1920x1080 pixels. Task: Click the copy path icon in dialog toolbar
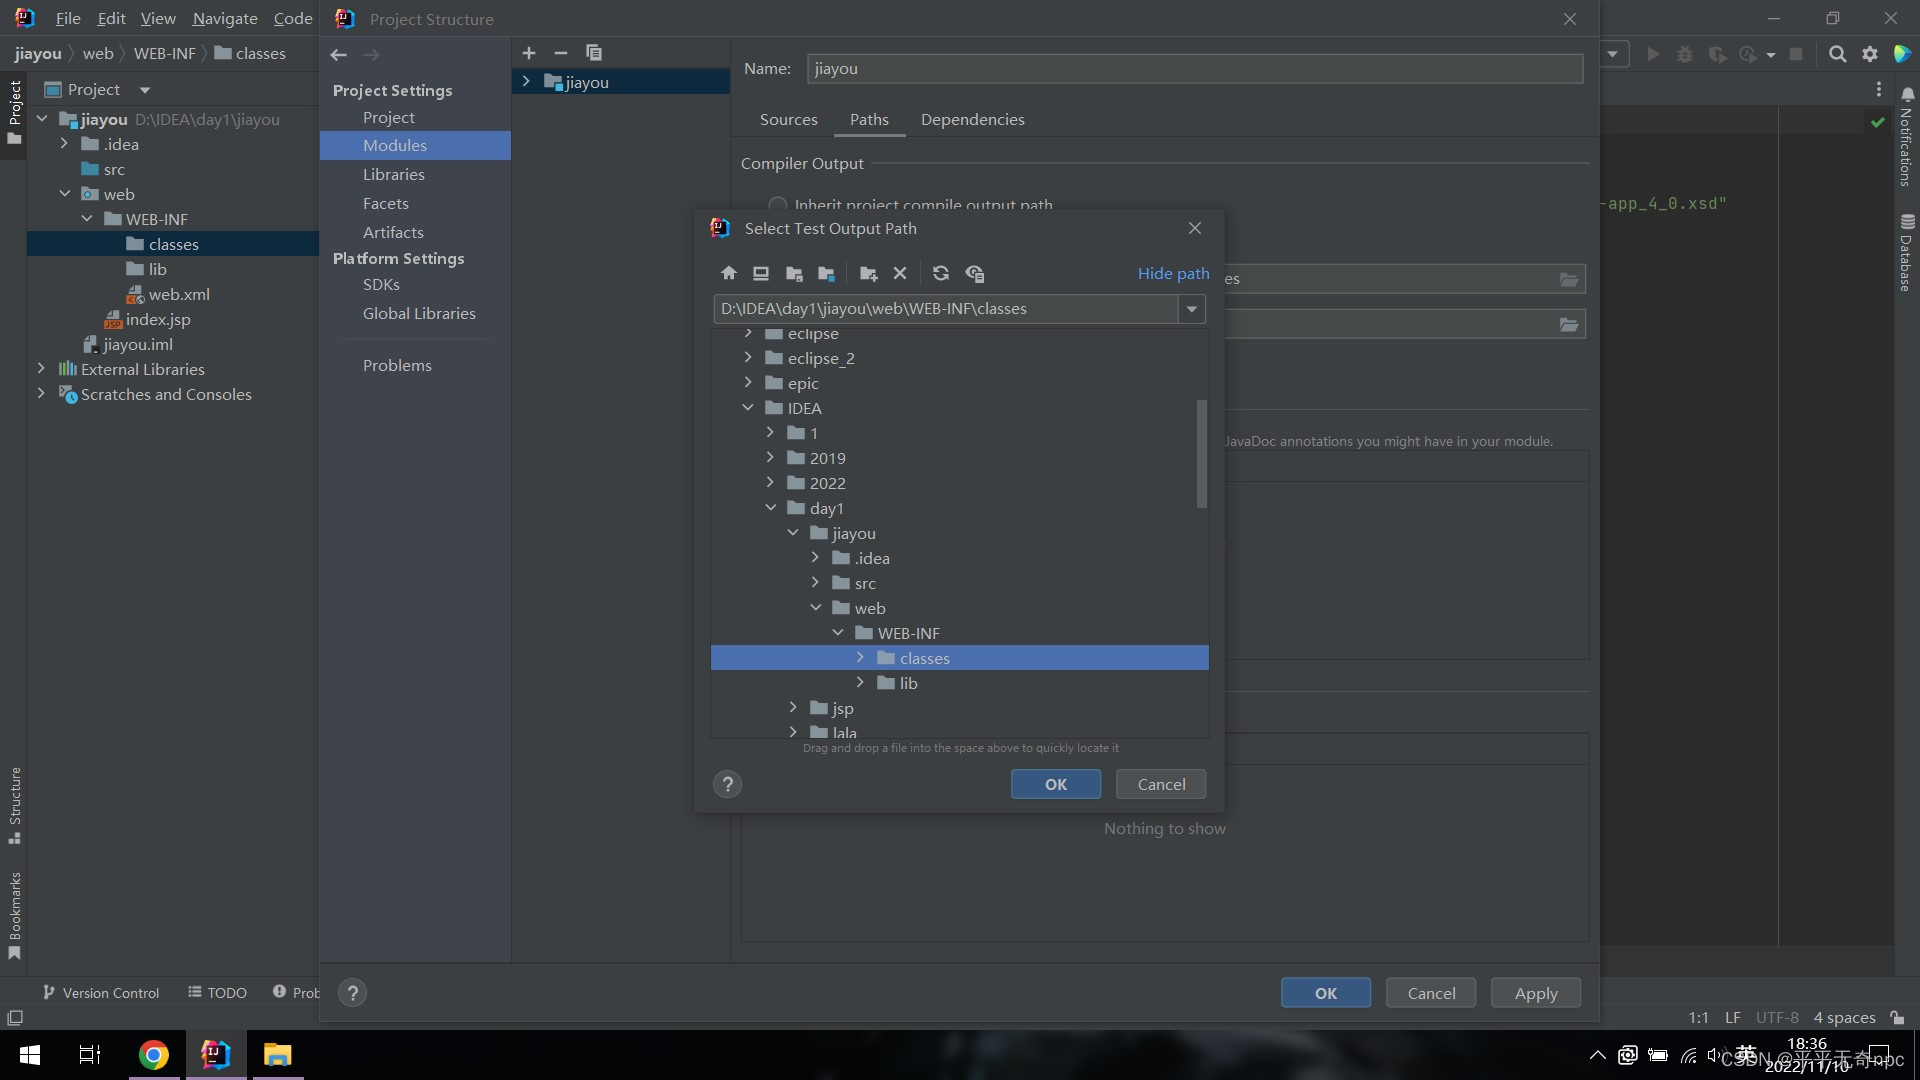pos(976,273)
